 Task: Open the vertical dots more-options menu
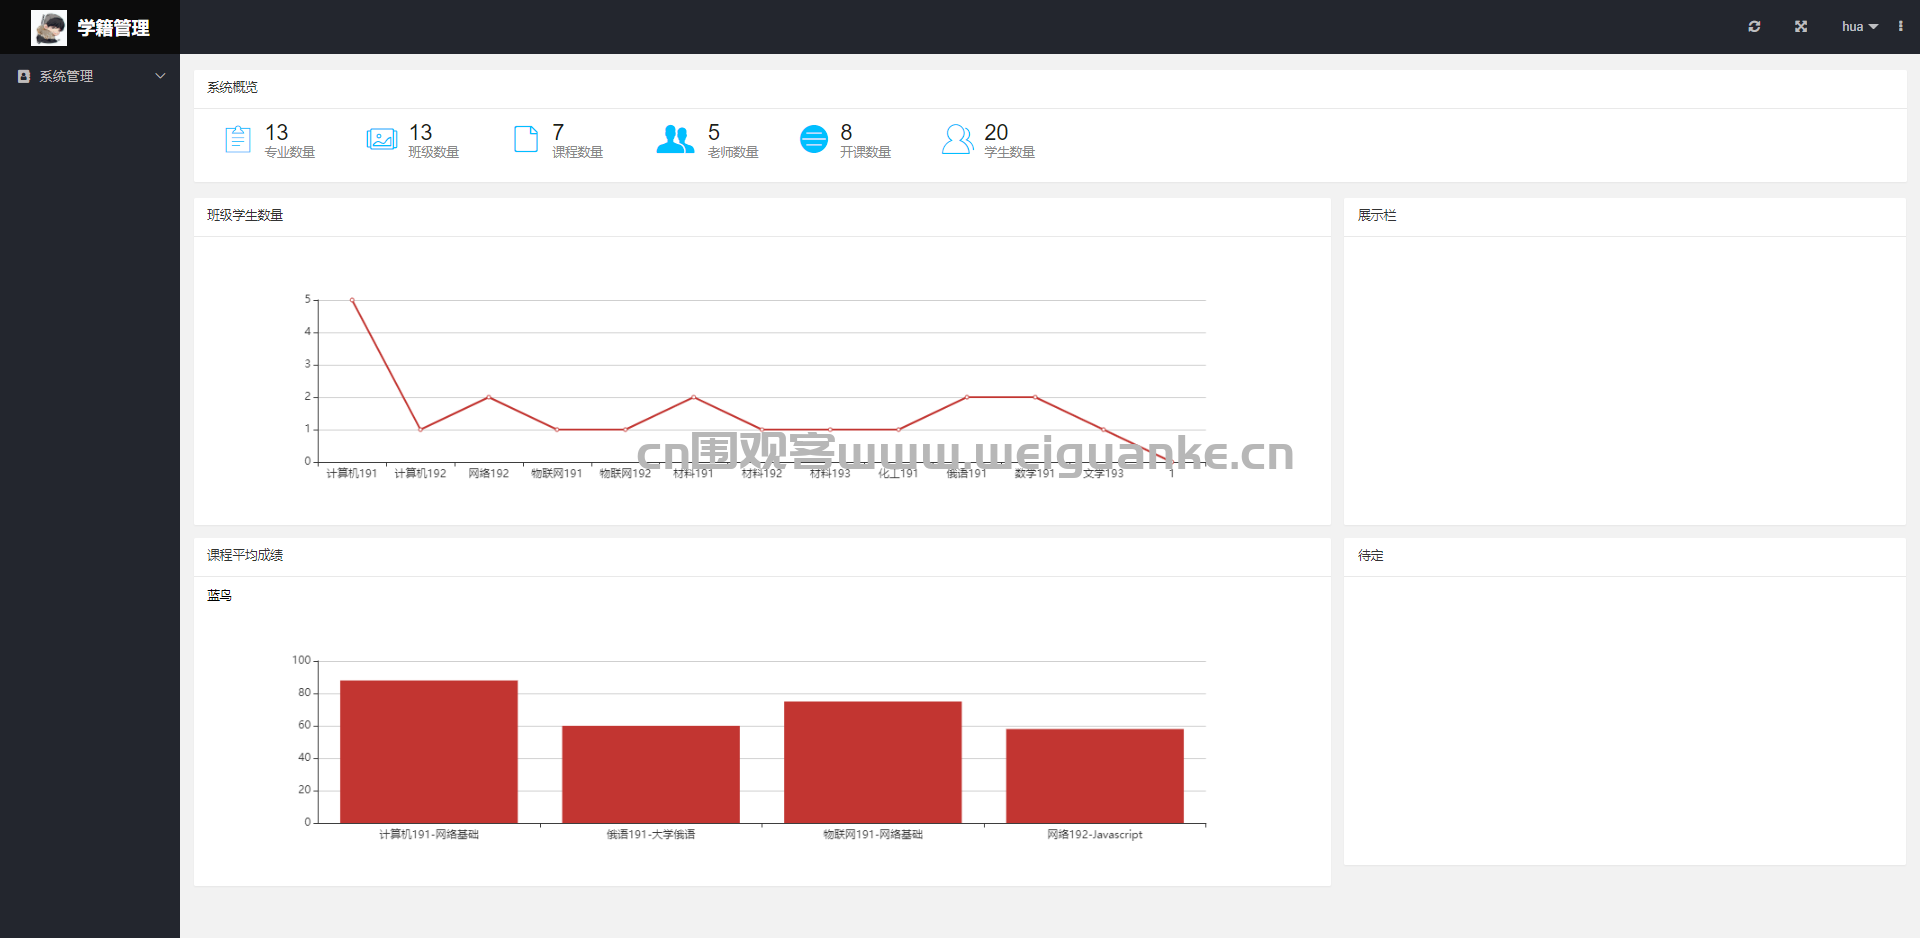click(x=1900, y=27)
